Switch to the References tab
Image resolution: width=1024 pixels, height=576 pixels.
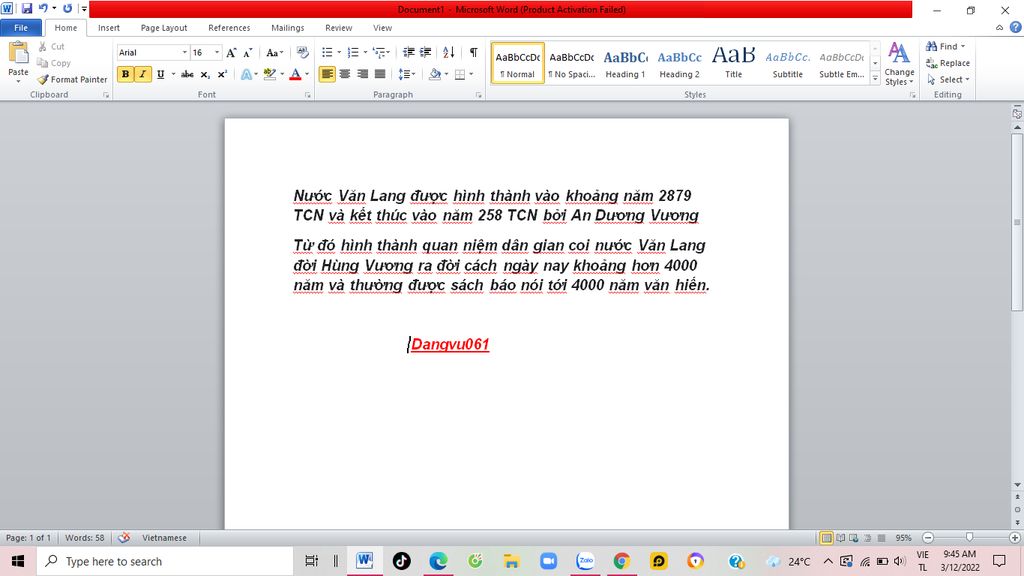[x=229, y=27]
